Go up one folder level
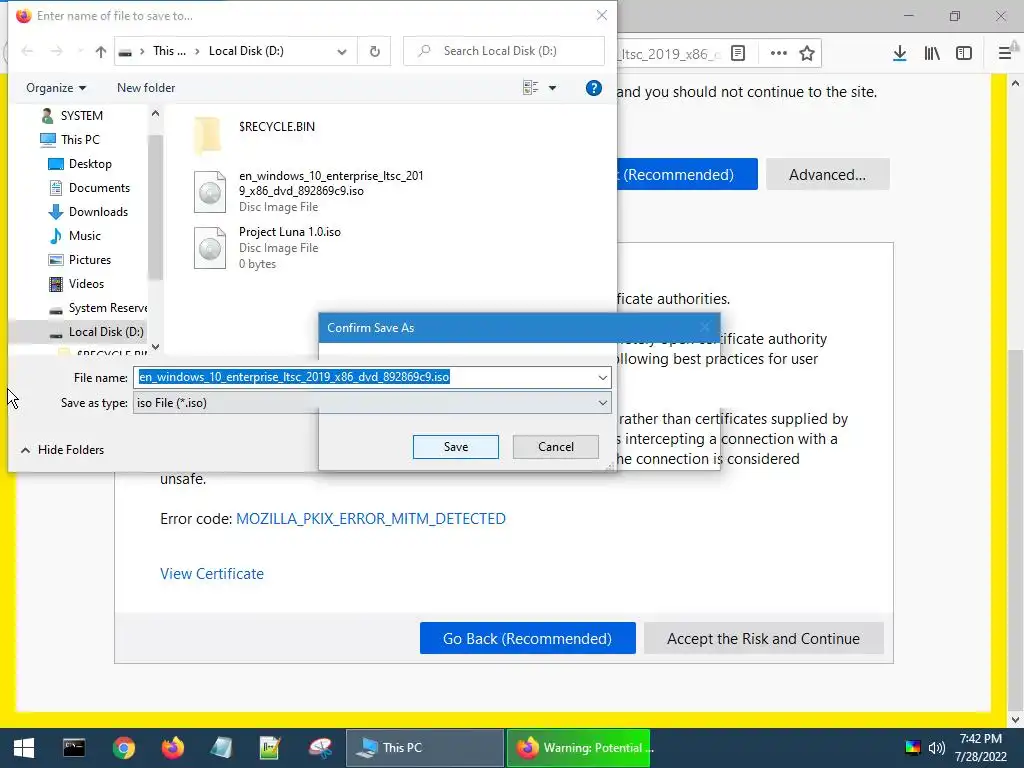Screen dimensions: 1024x768 click(x=101, y=51)
